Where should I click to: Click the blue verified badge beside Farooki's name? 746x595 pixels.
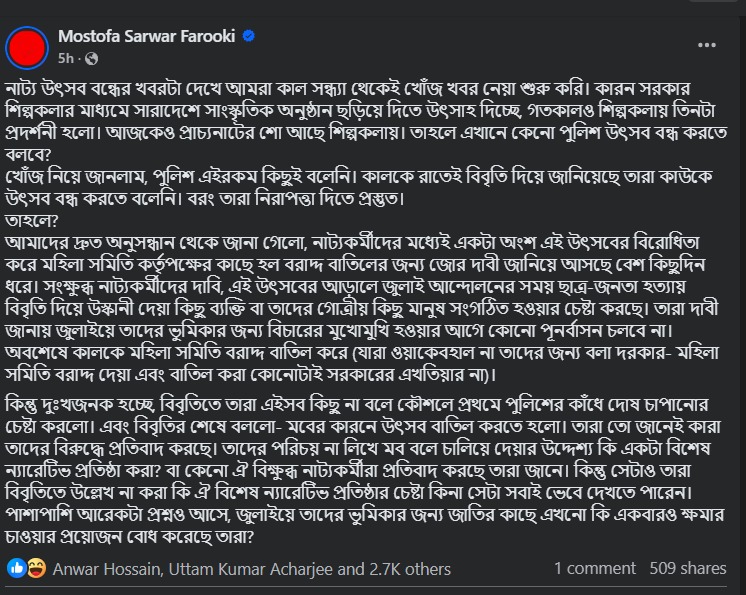pyautogui.click(x=248, y=36)
